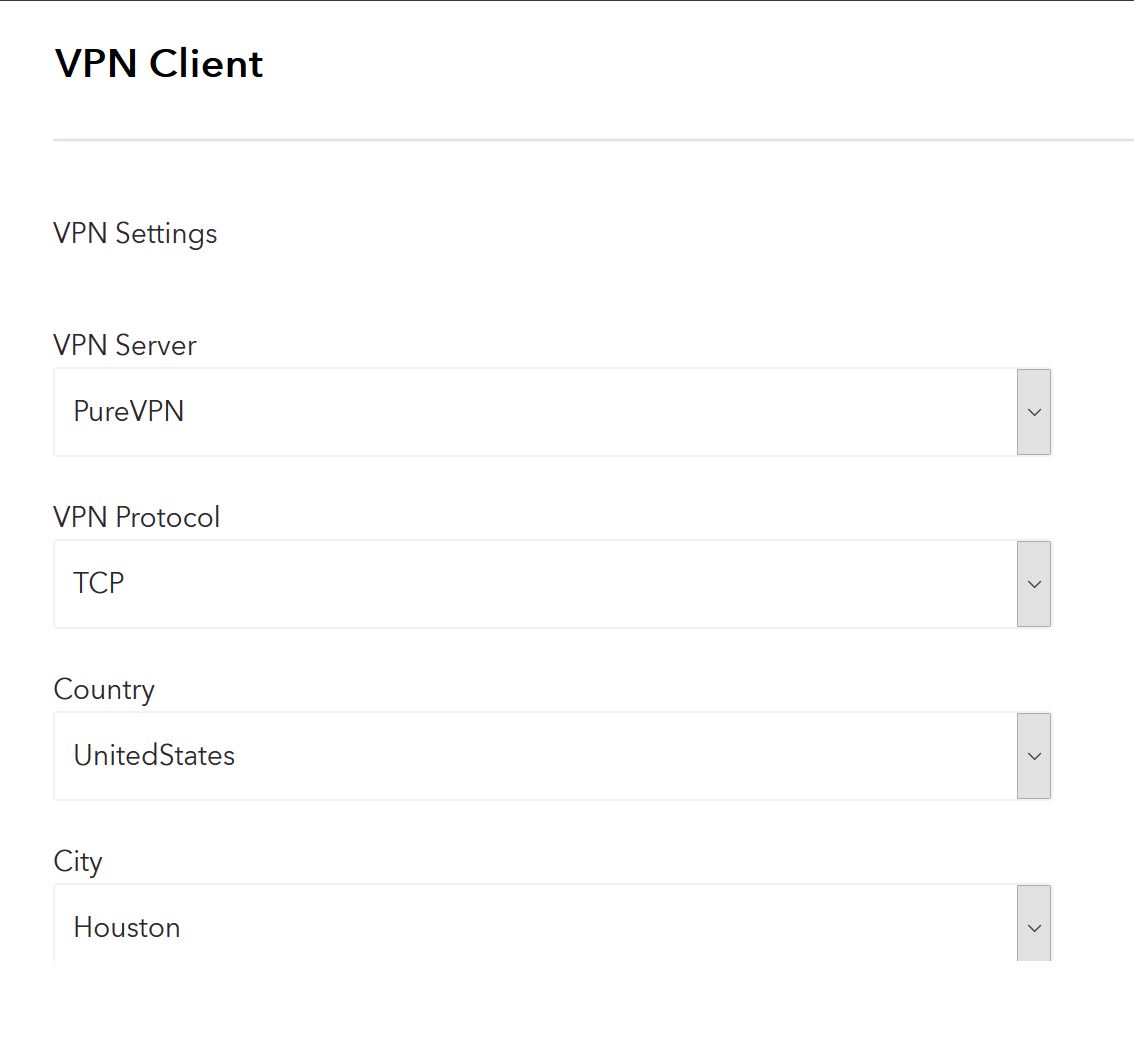1134x1041 pixels.
Task: Click the chevron arrow of VPN Server dropdown
Action: pos(1033,412)
